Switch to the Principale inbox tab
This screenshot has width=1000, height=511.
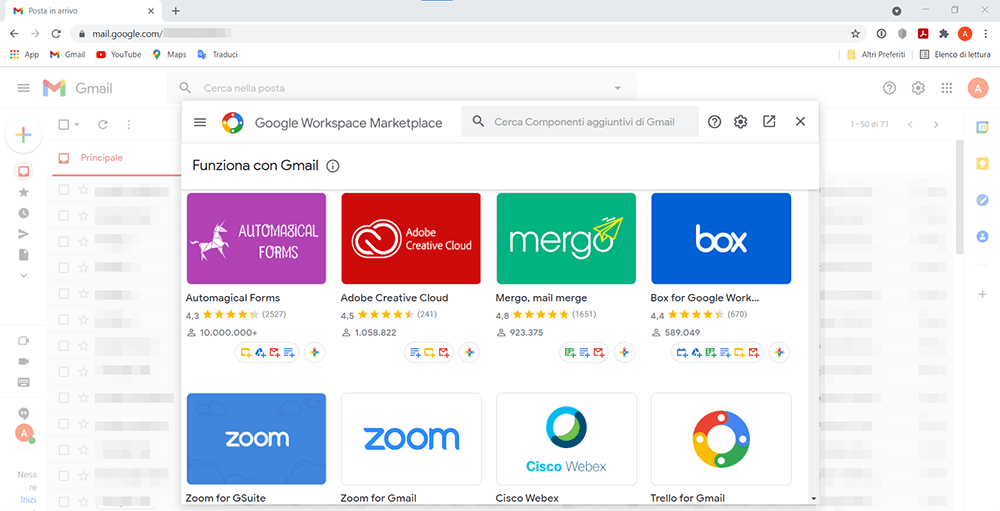102,158
